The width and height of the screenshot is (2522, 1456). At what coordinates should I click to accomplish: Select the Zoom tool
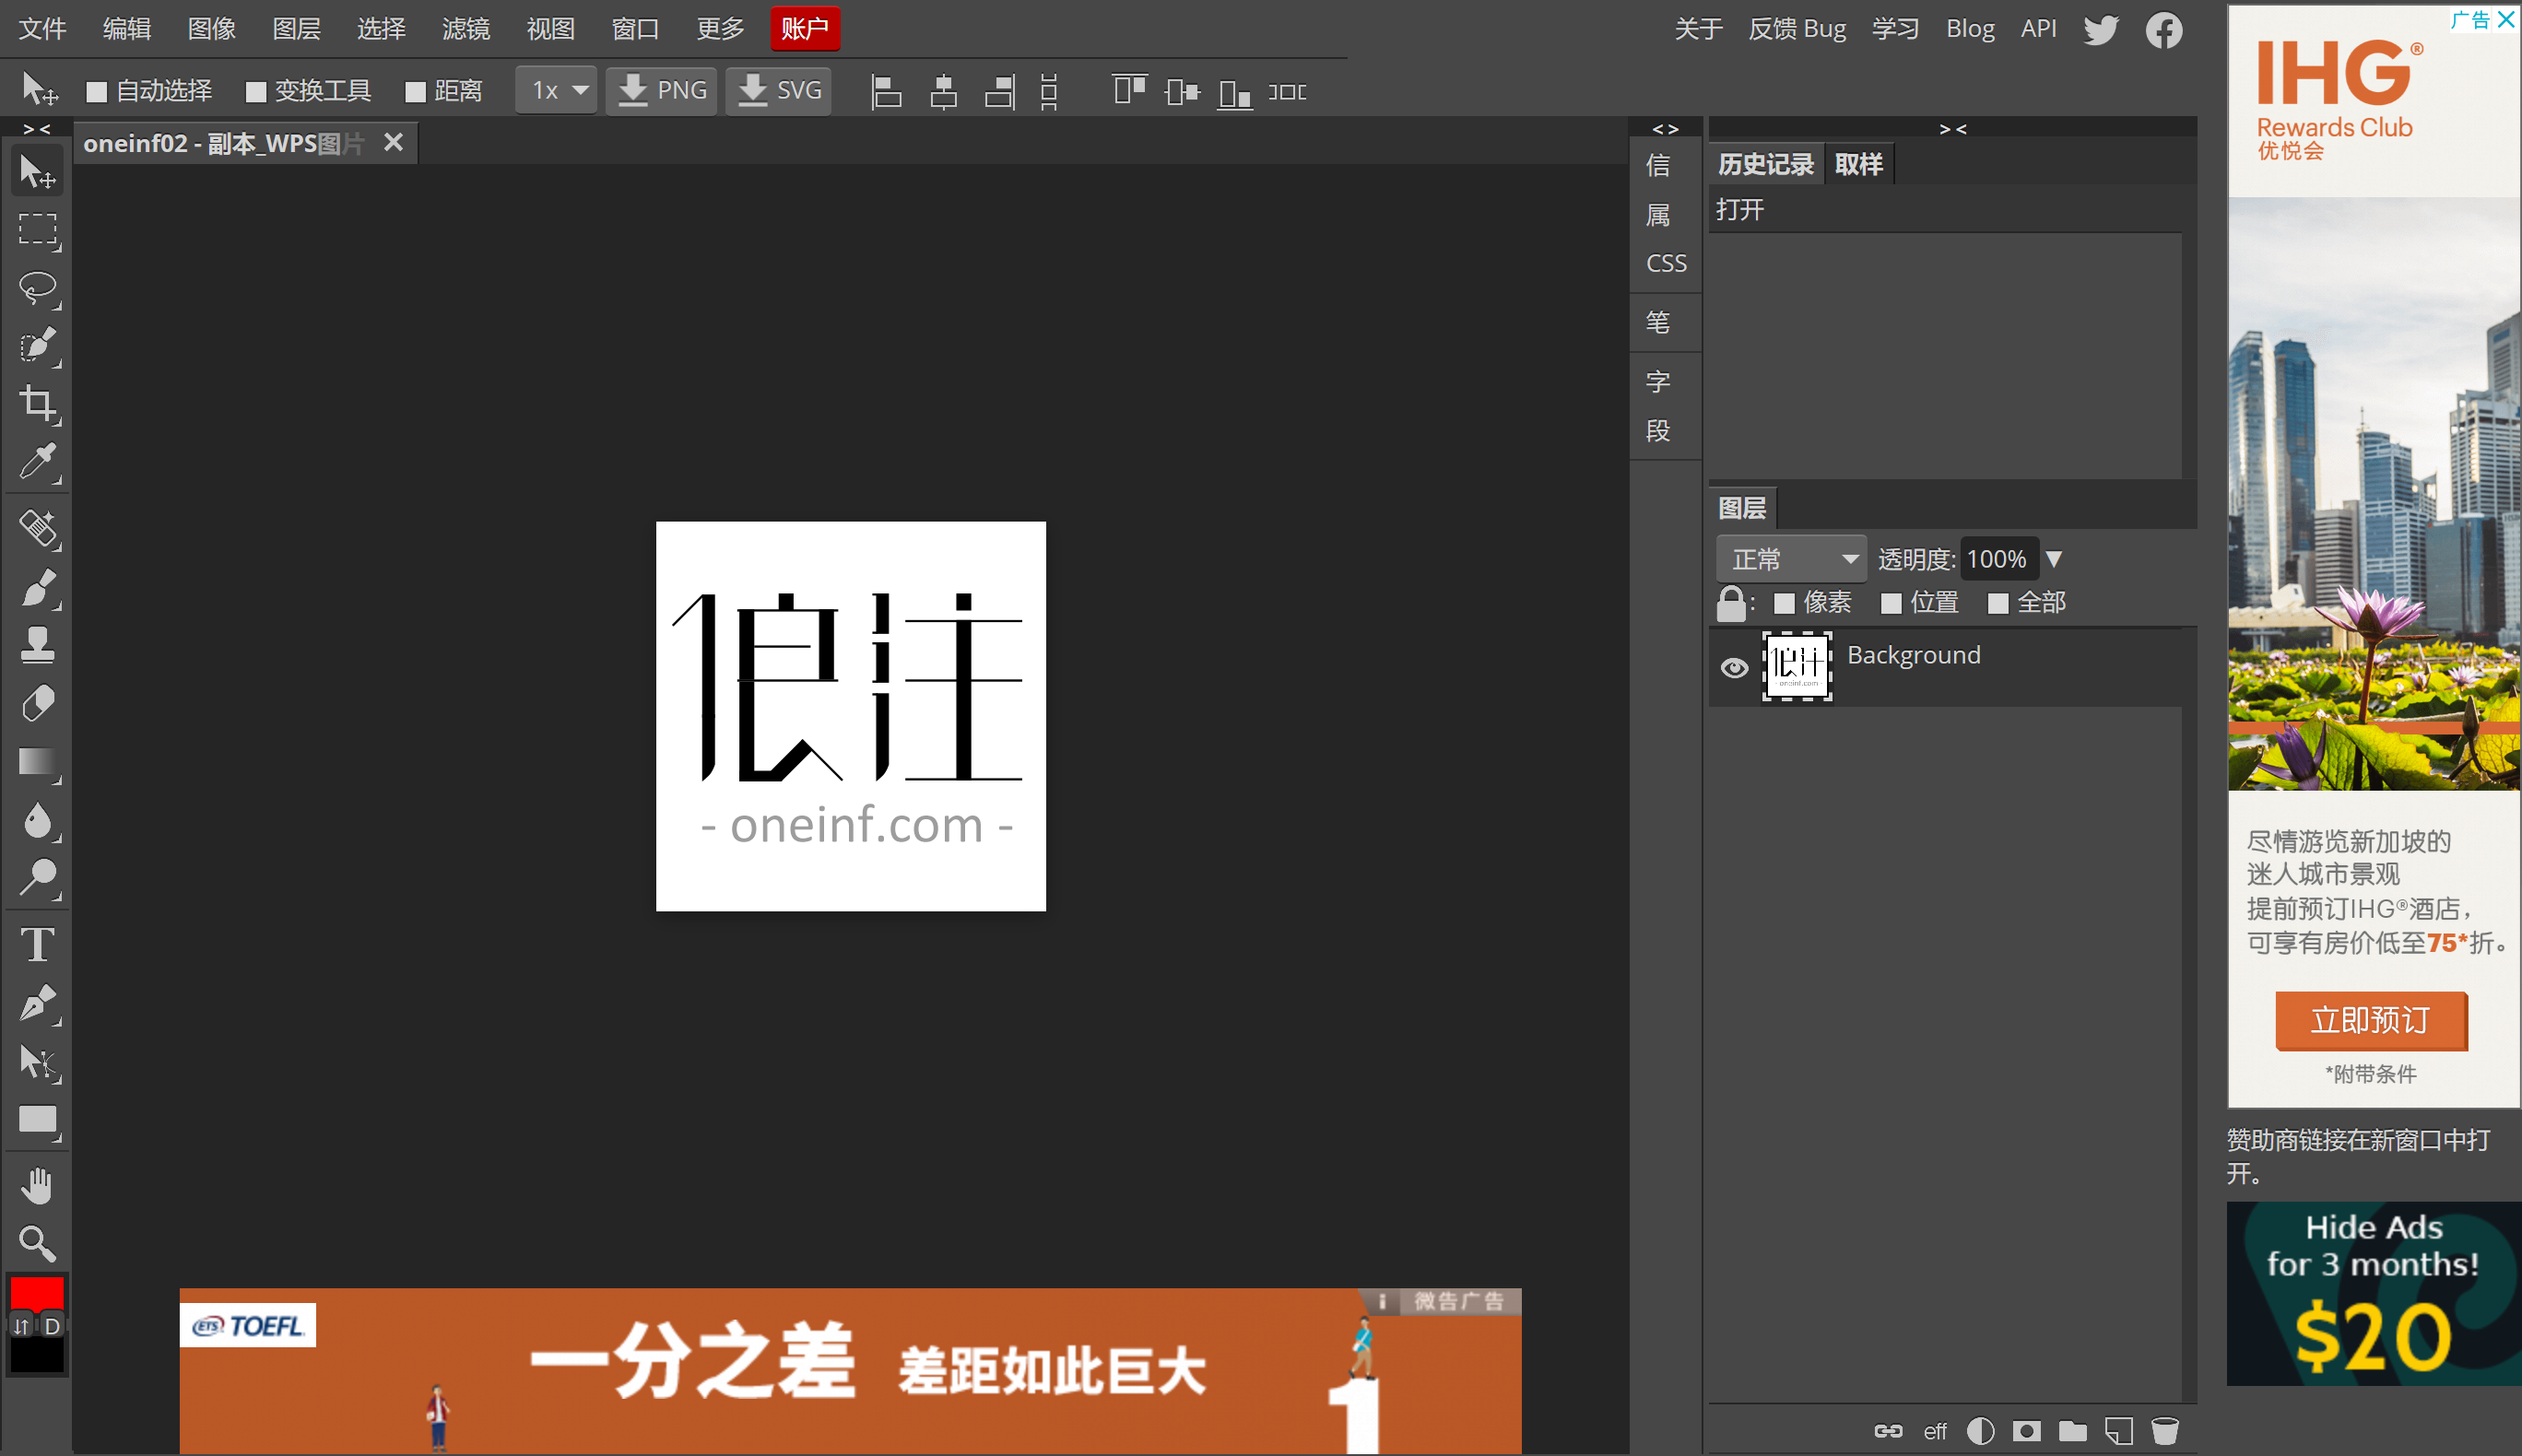(x=38, y=1244)
